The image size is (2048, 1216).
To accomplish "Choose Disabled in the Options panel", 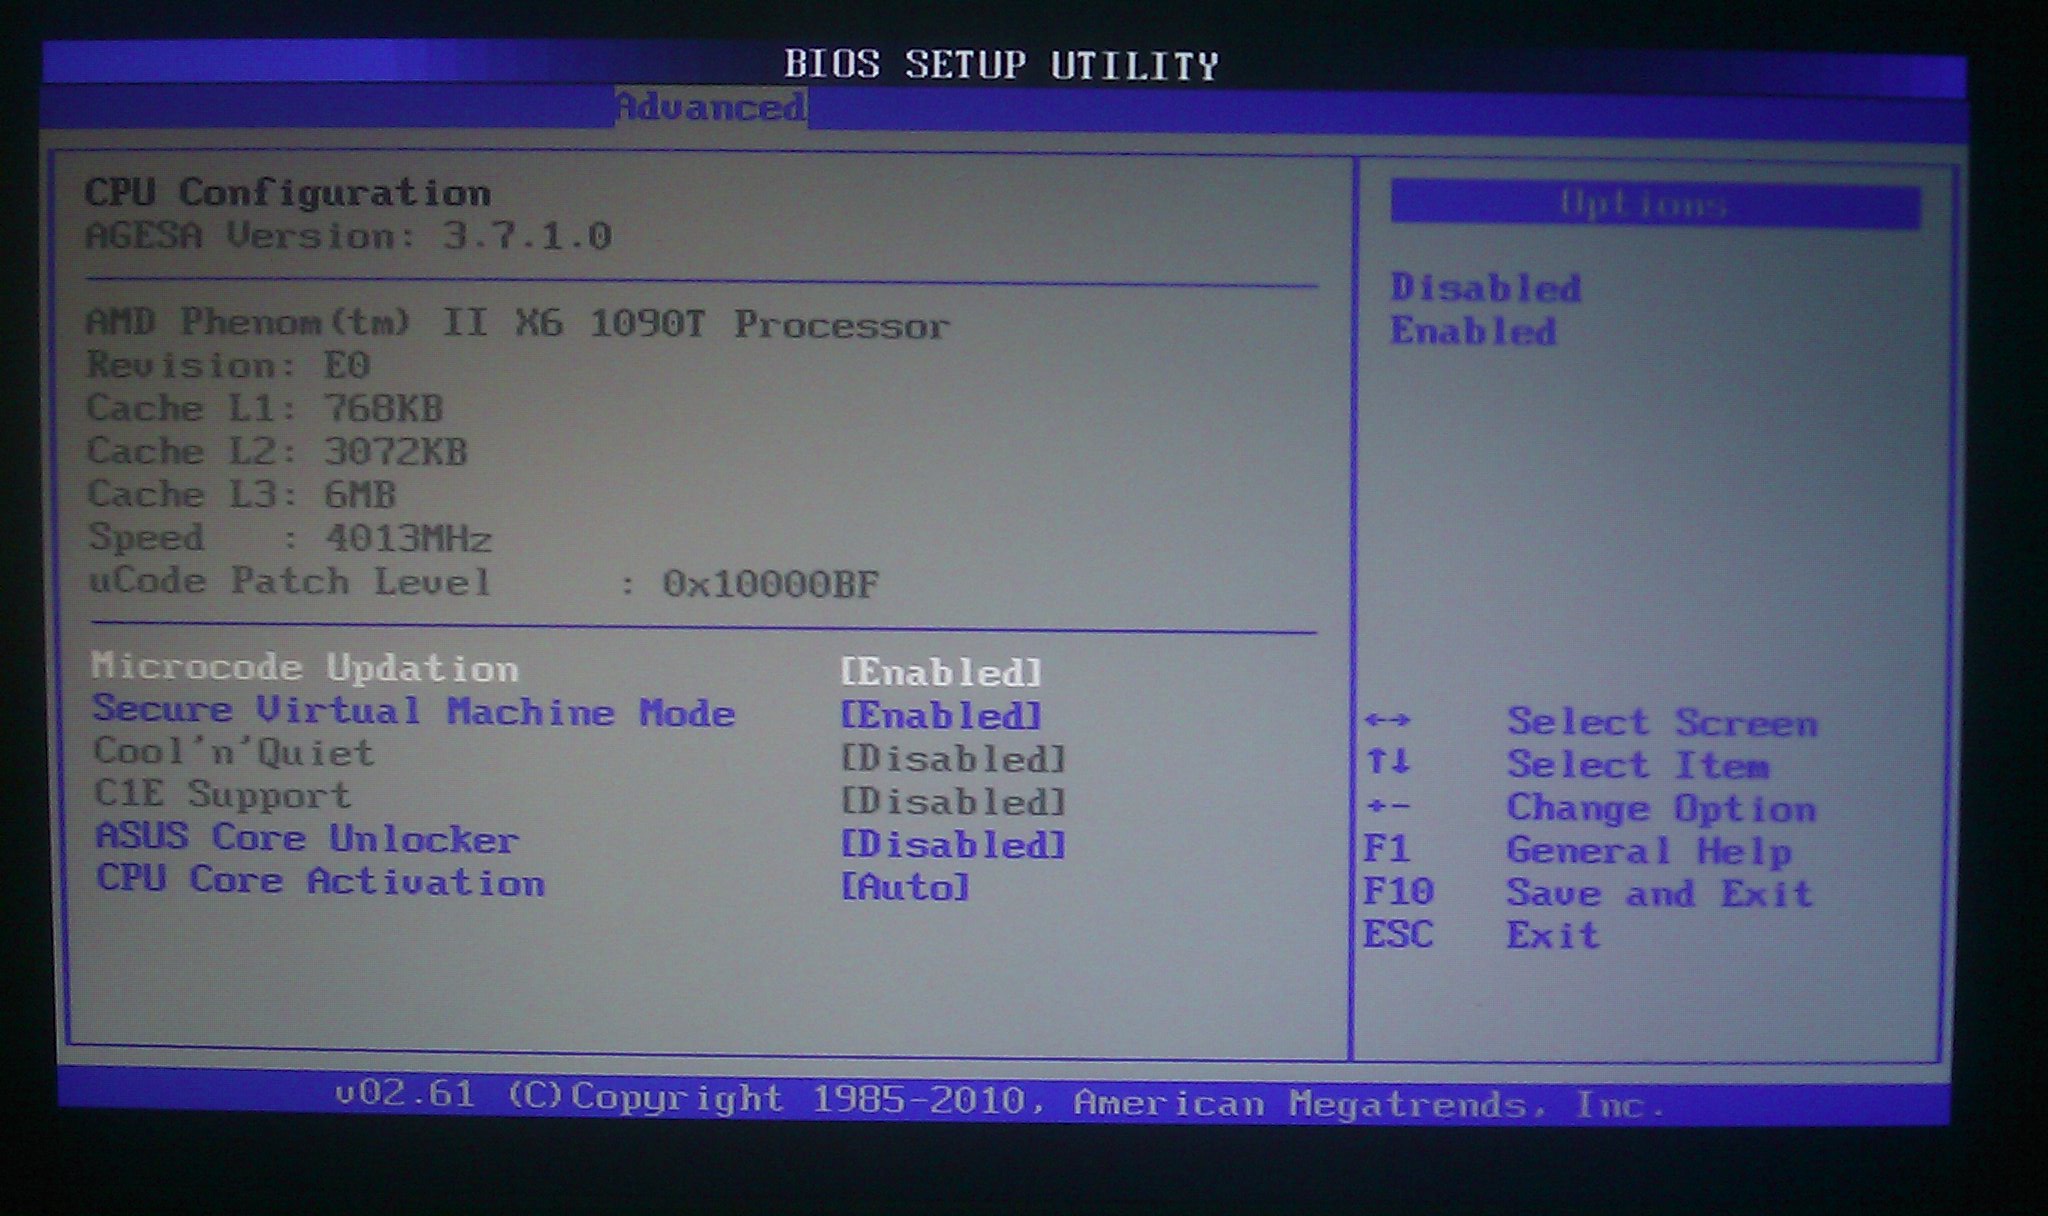I will [1485, 288].
